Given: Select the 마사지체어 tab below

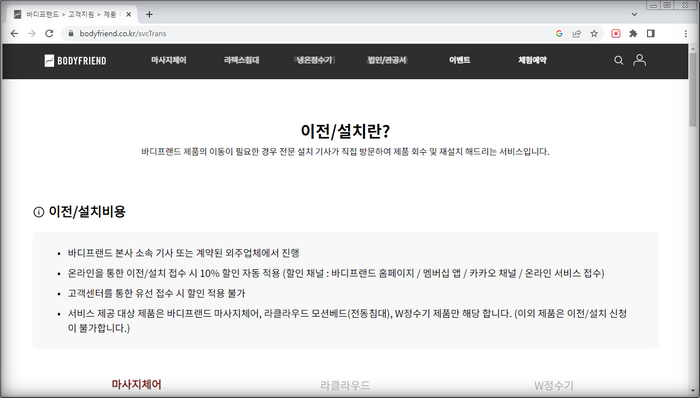Looking at the screenshot, I should [x=137, y=384].
